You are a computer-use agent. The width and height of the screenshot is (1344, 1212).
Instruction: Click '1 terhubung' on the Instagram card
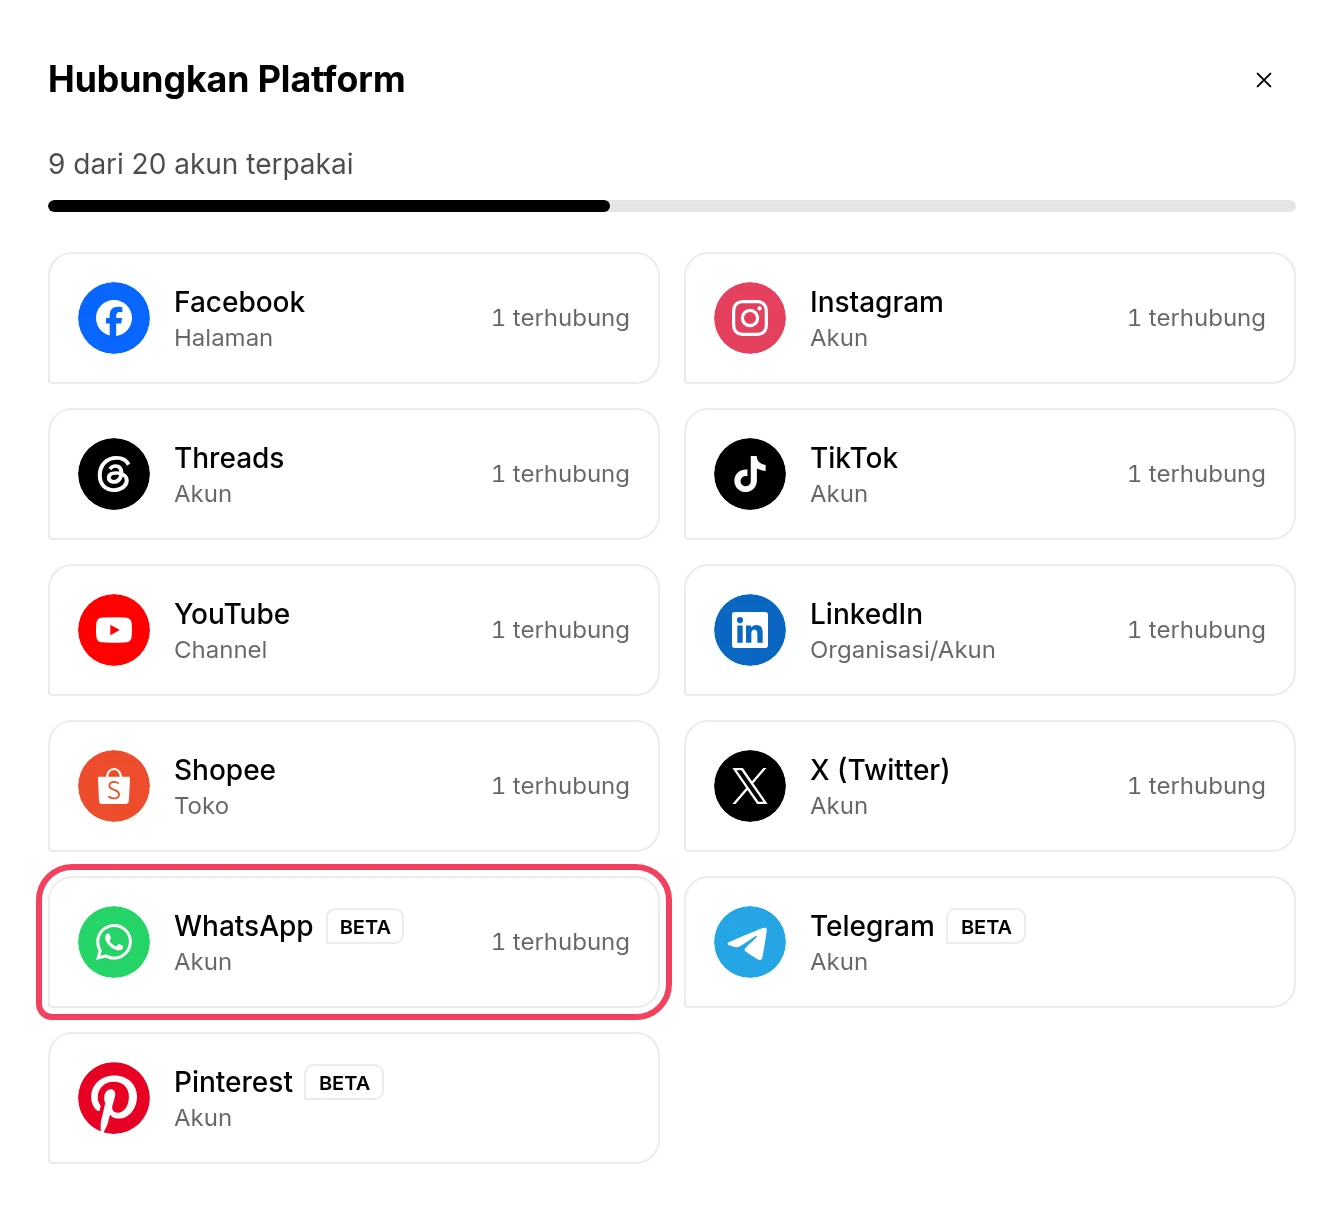(x=1196, y=318)
